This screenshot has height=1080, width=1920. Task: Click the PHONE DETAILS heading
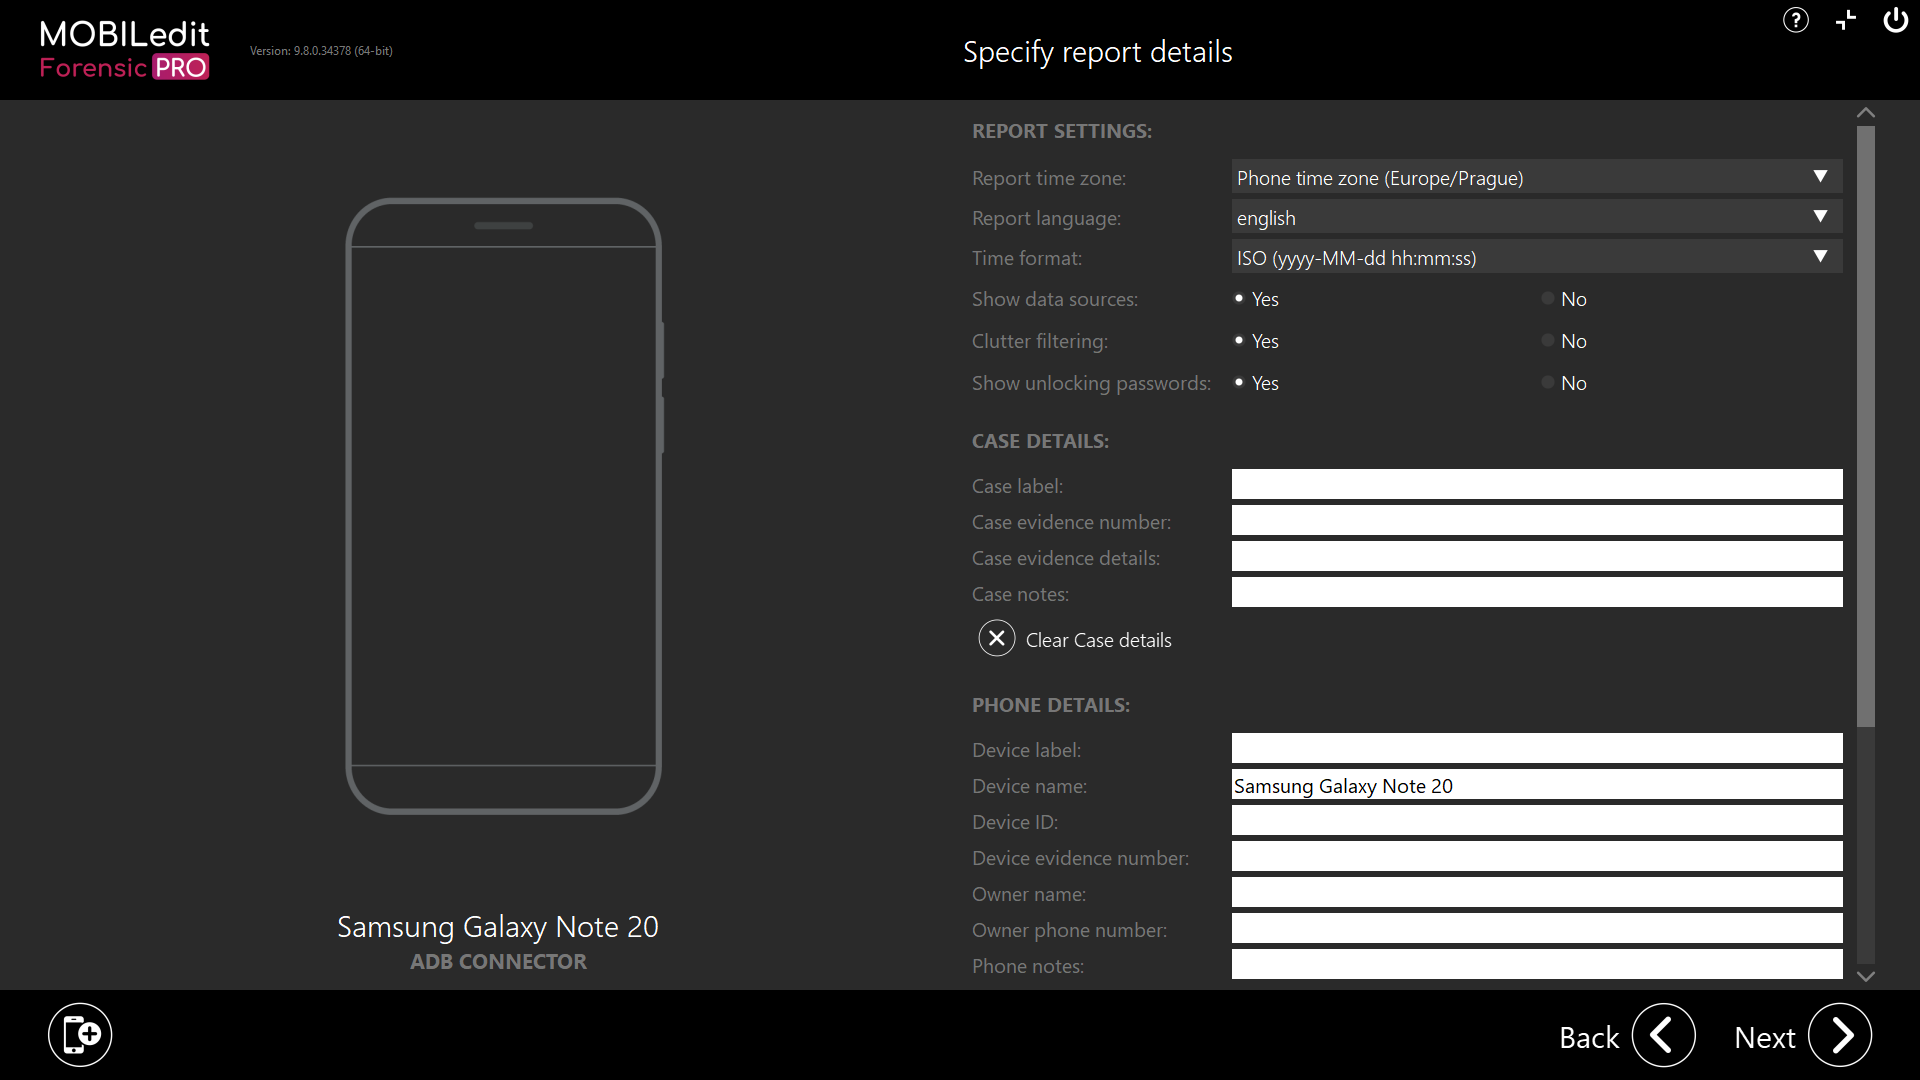point(1051,705)
